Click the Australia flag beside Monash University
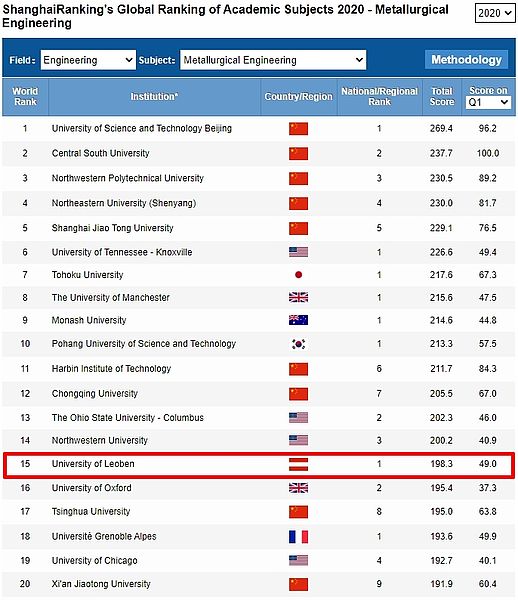Viewport: 518px width, 600px height. [298, 320]
